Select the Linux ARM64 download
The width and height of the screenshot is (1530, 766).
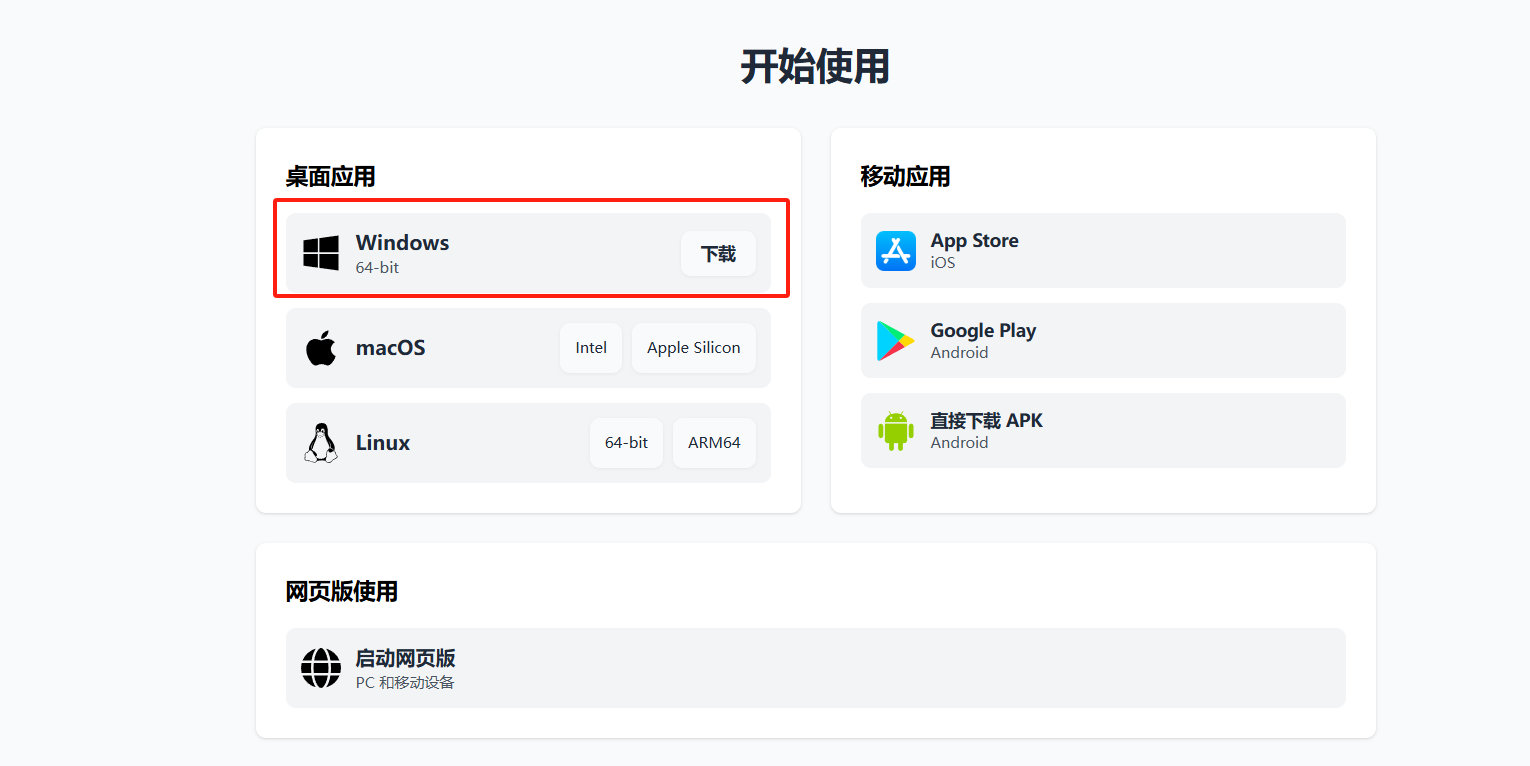pyautogui.click(x=714, y=443)
